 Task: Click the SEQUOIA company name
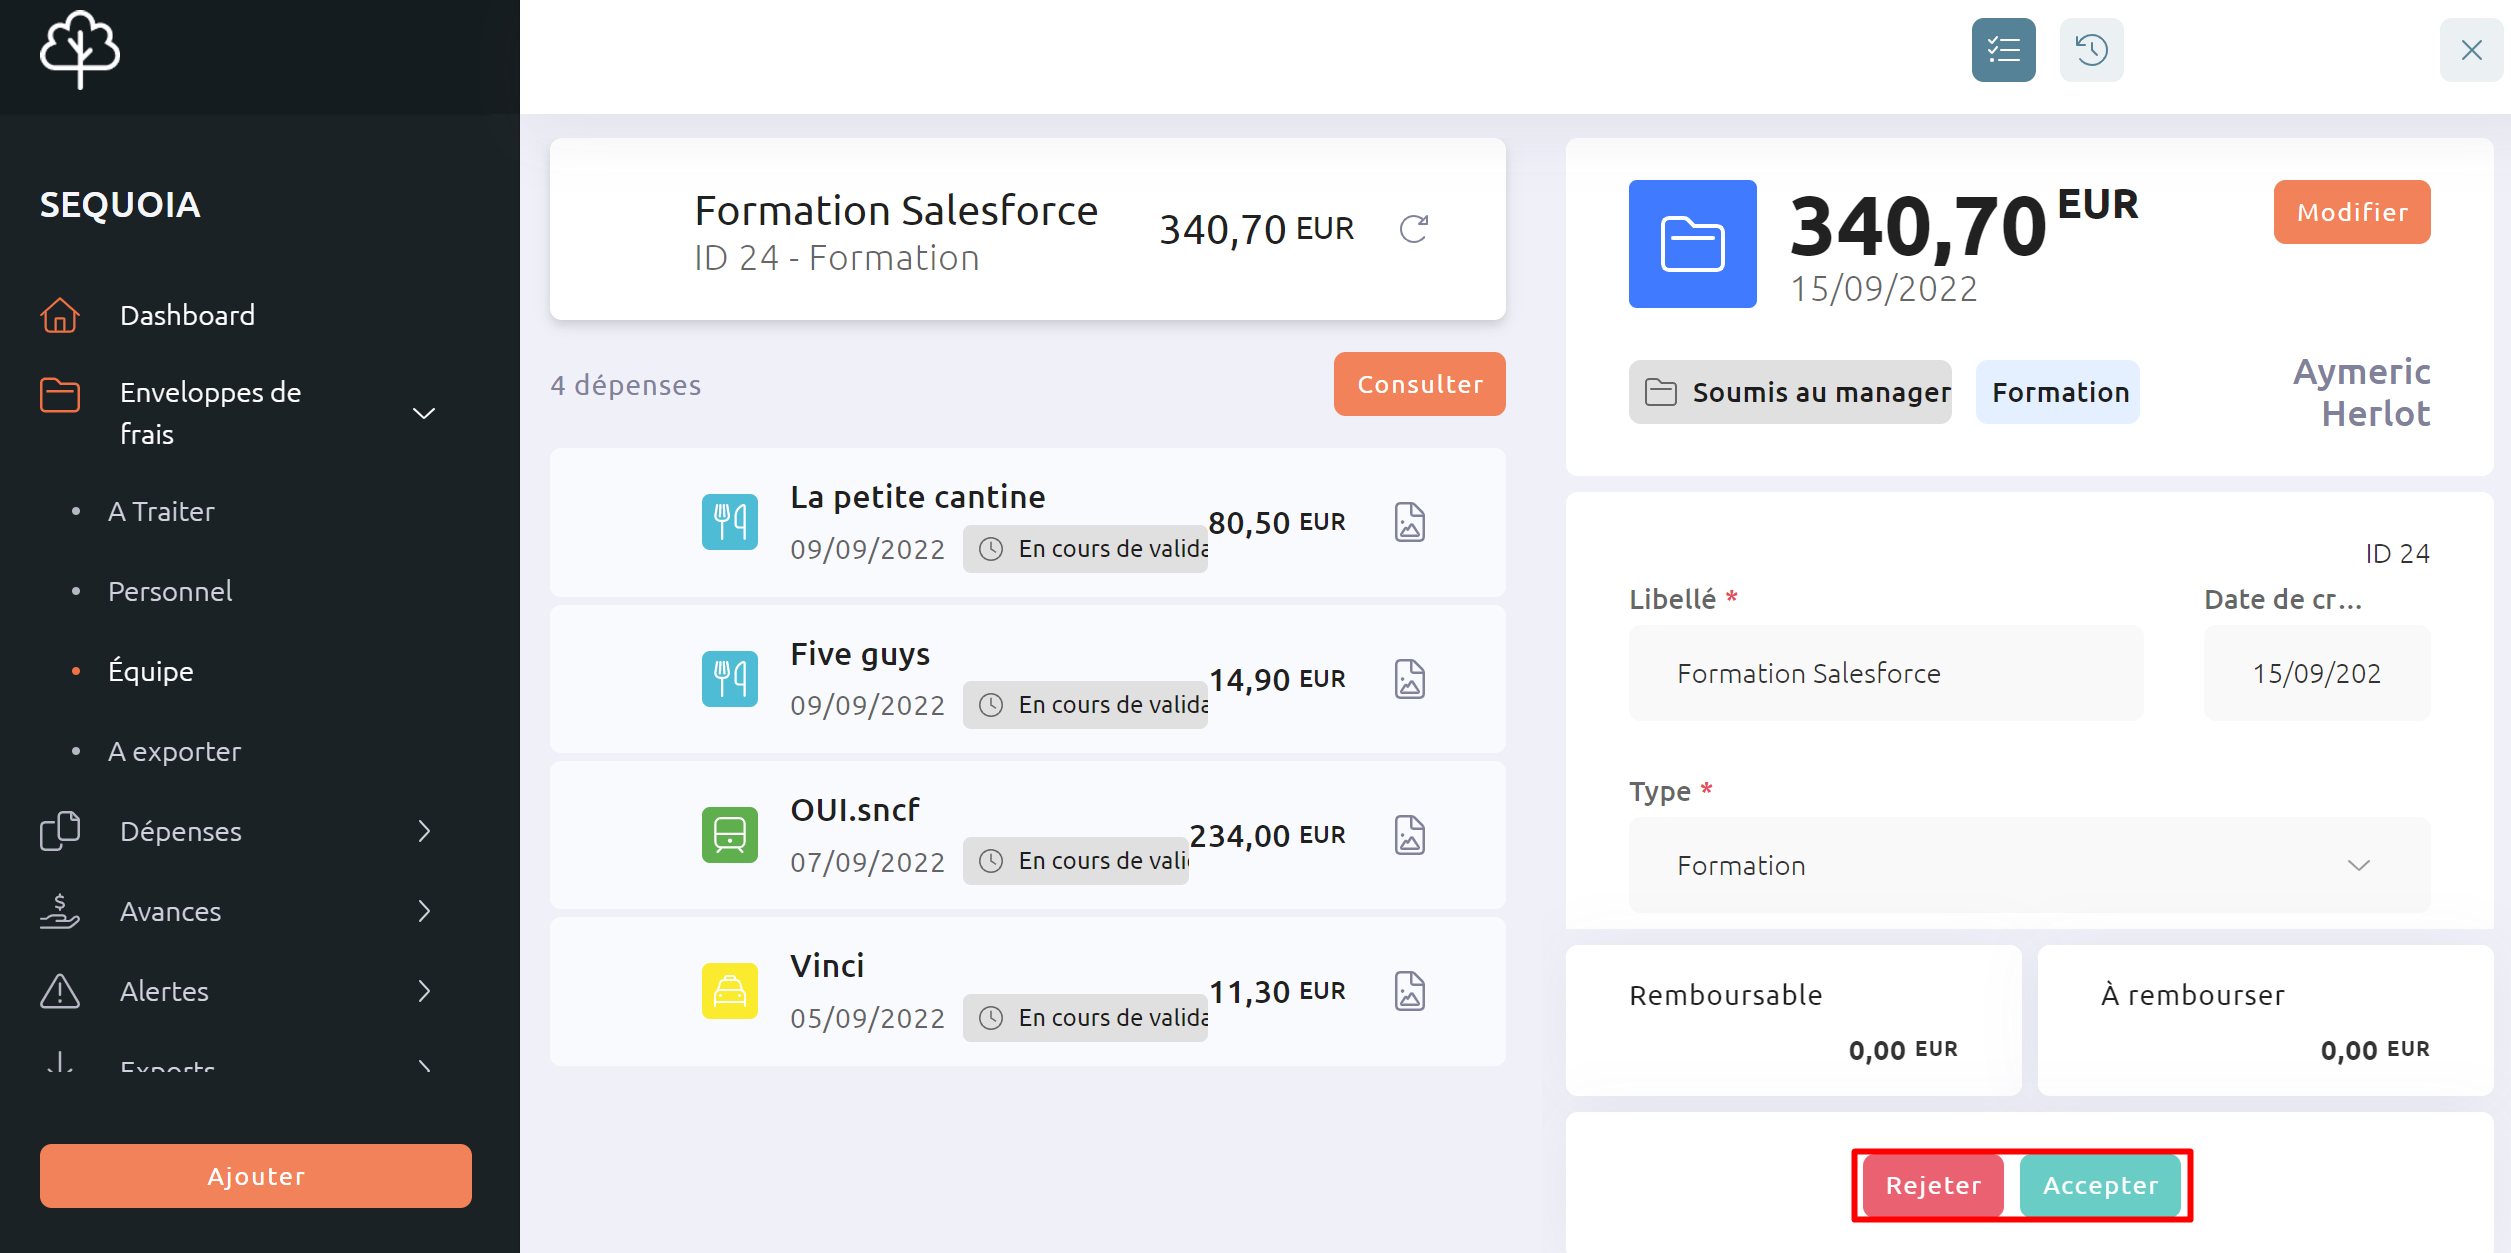120,204
